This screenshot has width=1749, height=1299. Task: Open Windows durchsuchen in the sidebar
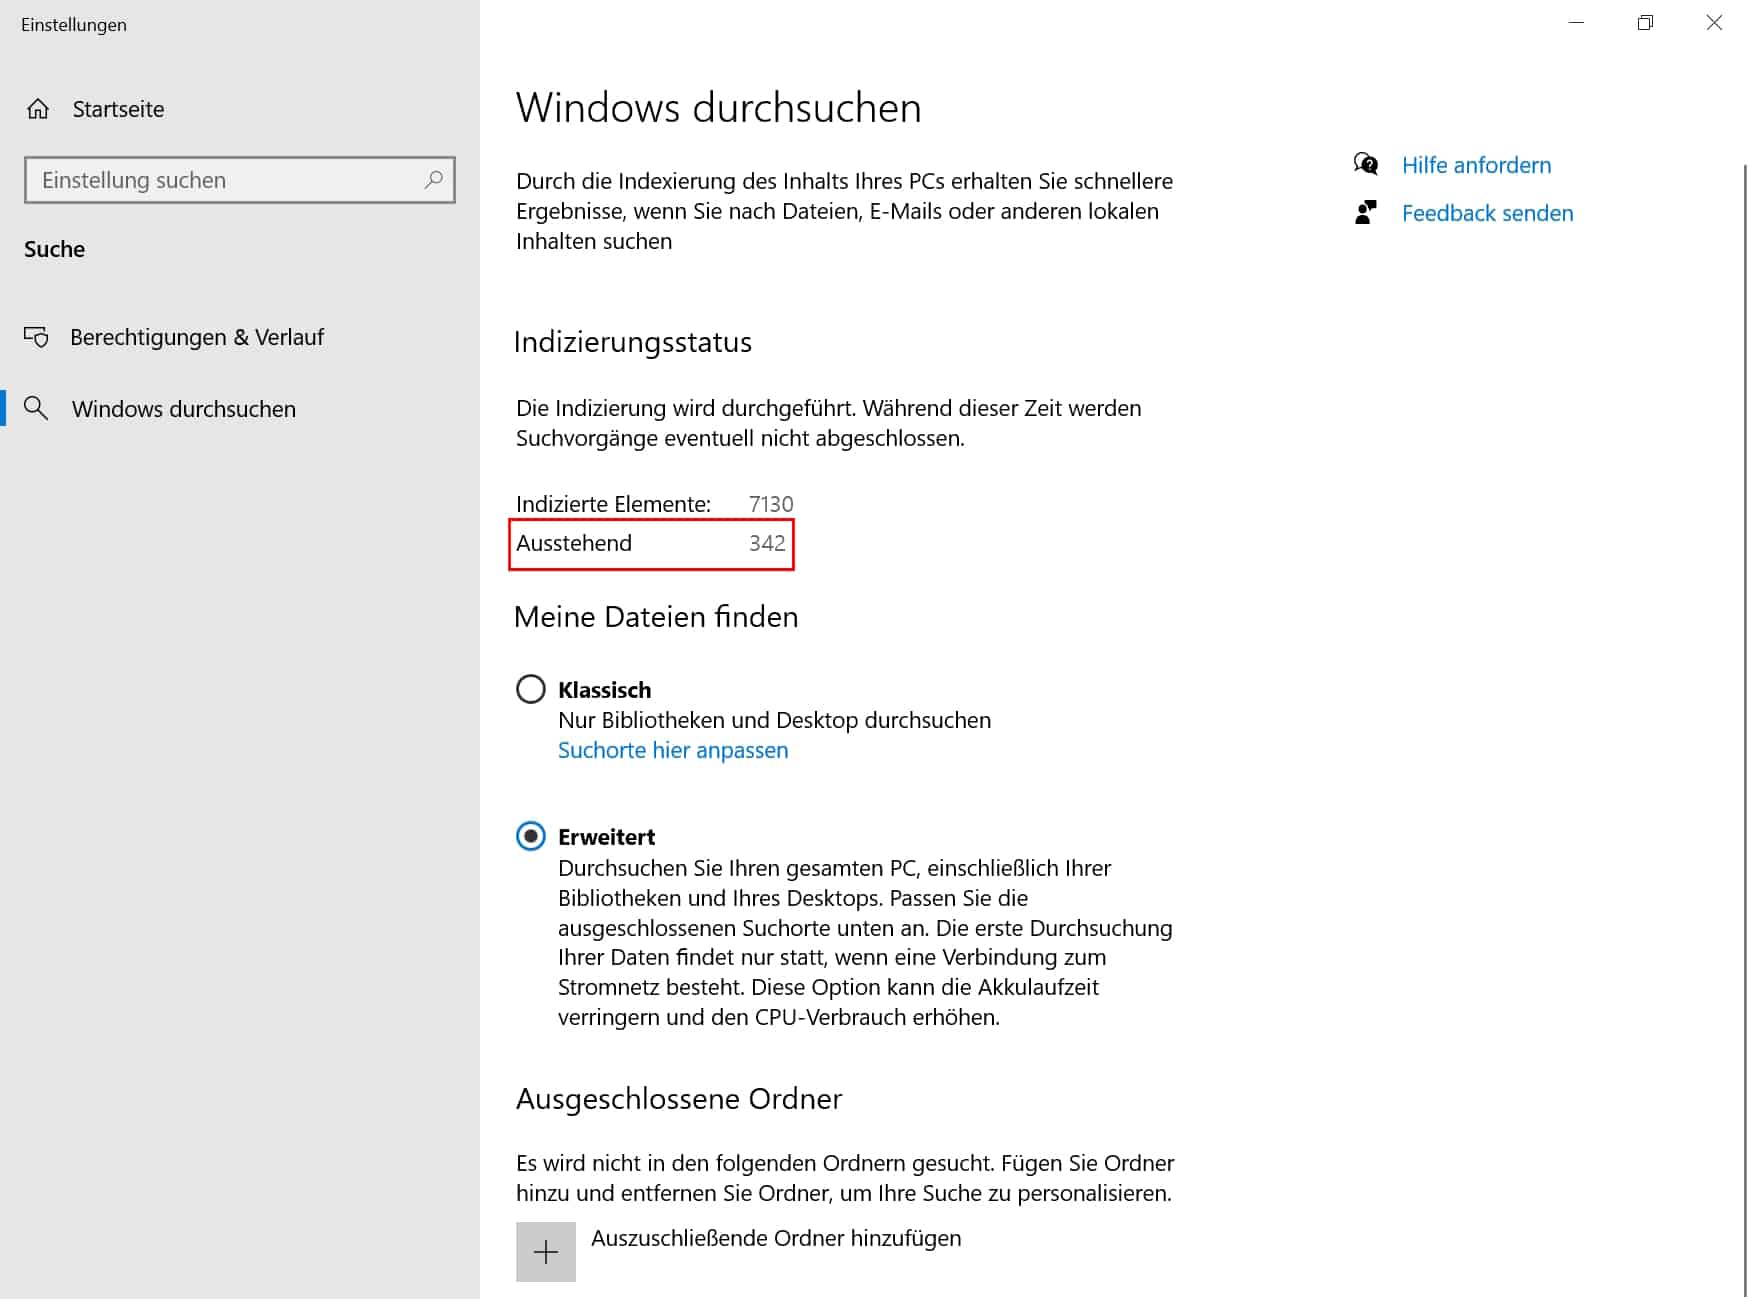tap(184, 409)
